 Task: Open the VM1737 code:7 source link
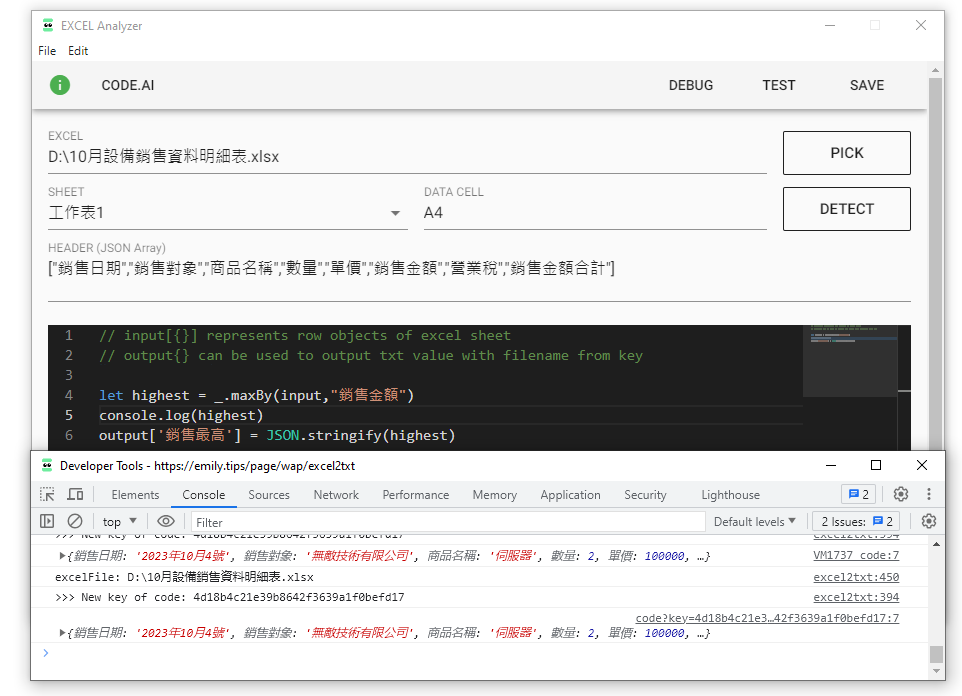coord(856,555)
